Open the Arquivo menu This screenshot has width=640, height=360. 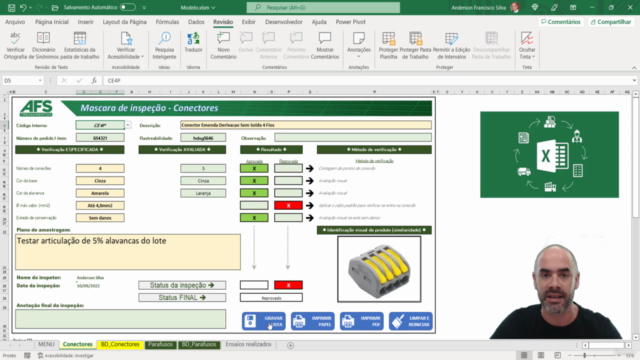point(15,22)
